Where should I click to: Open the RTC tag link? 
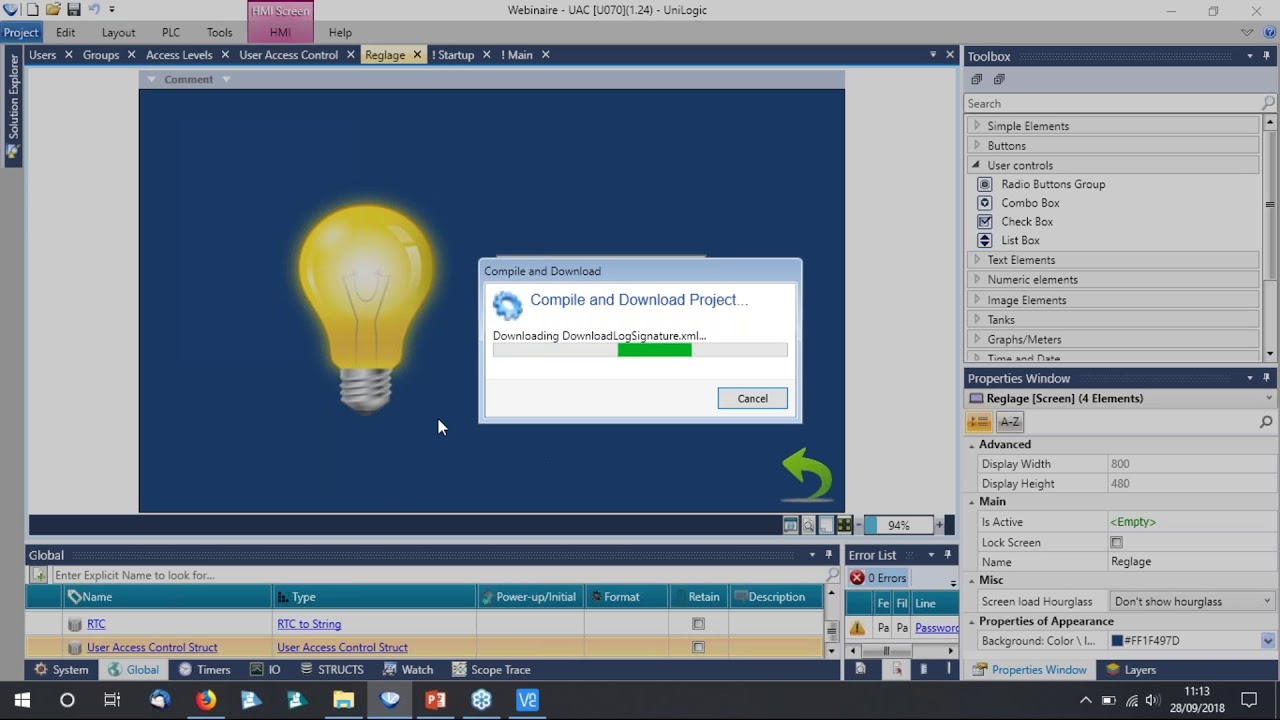click(x=96, y=624)
